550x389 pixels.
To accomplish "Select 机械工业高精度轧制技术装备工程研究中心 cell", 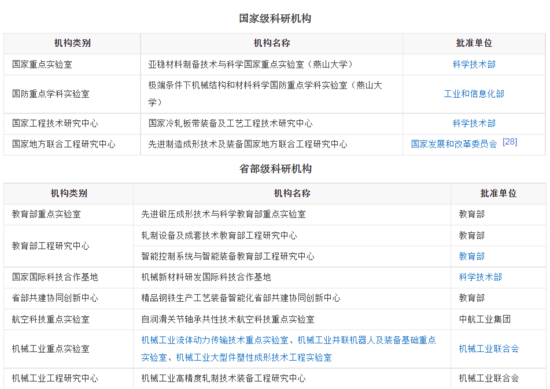I will (292, 378).
